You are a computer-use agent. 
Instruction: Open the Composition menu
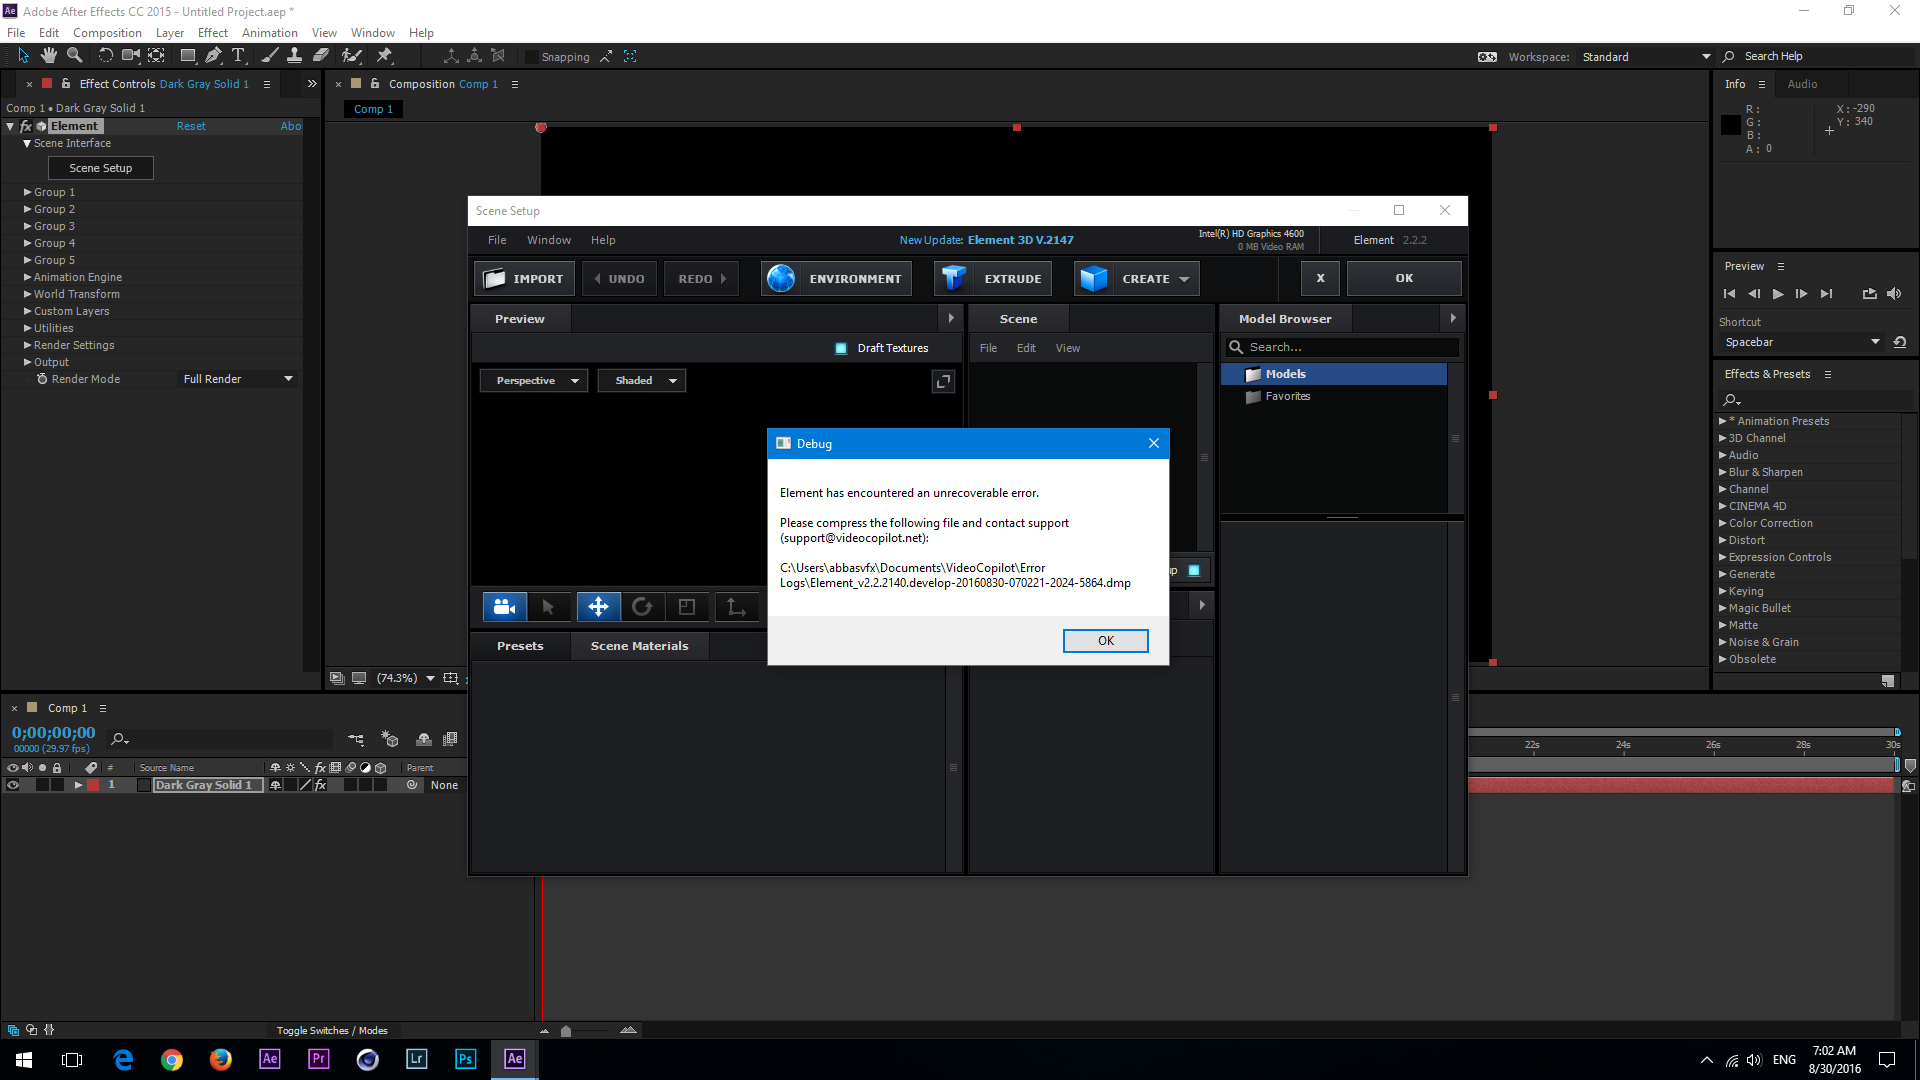107,33
